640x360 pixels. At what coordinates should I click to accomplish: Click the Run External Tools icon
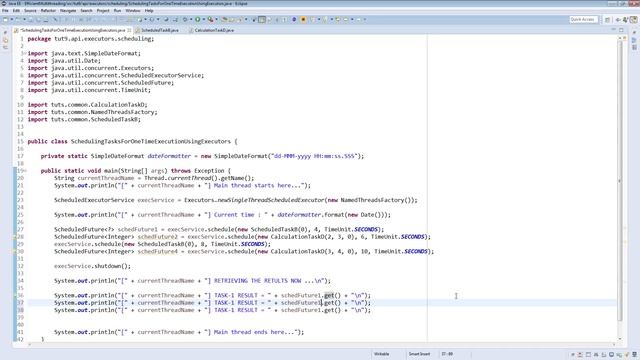210,19
